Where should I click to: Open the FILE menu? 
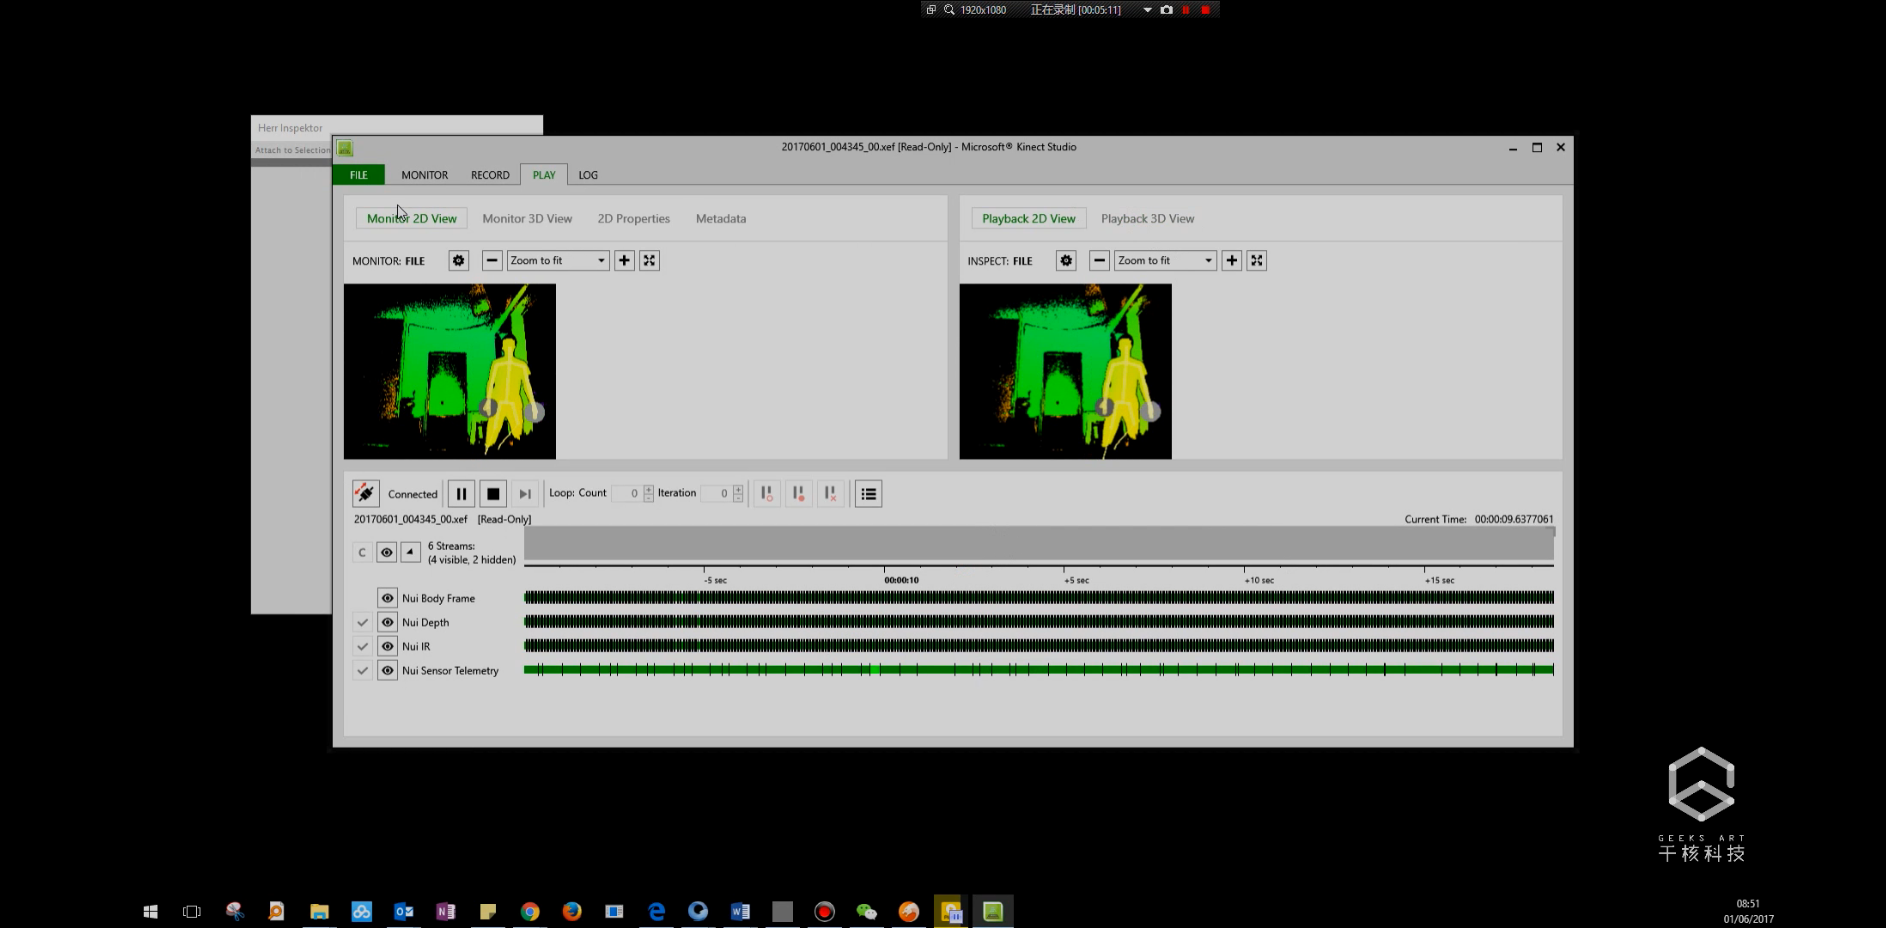pyautogui.click(x=359, y=175)
